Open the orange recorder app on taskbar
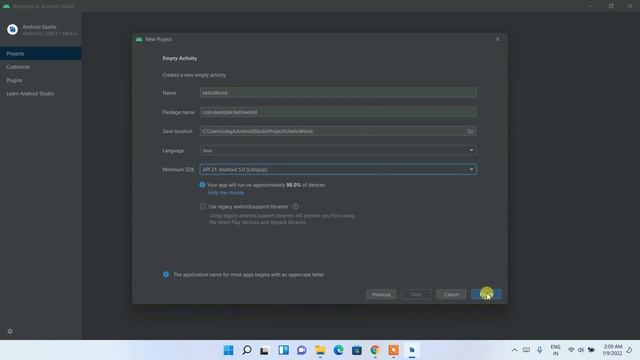The image size is (640, 360). tap(393, 350)
